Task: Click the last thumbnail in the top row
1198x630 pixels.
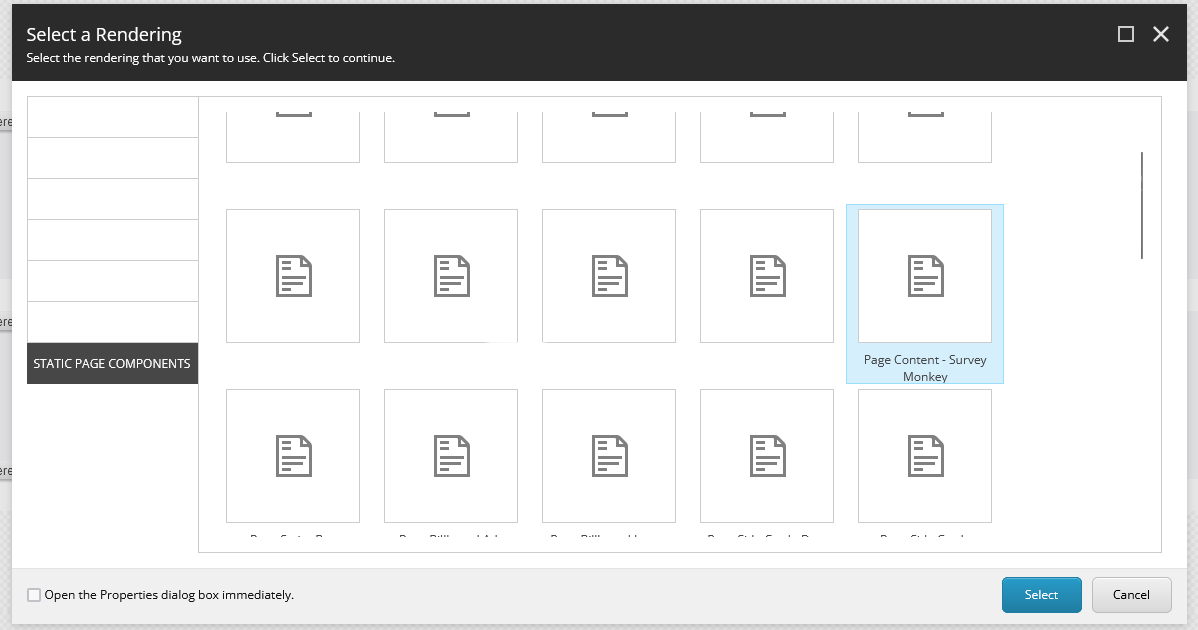Action: tap(924, 130)
